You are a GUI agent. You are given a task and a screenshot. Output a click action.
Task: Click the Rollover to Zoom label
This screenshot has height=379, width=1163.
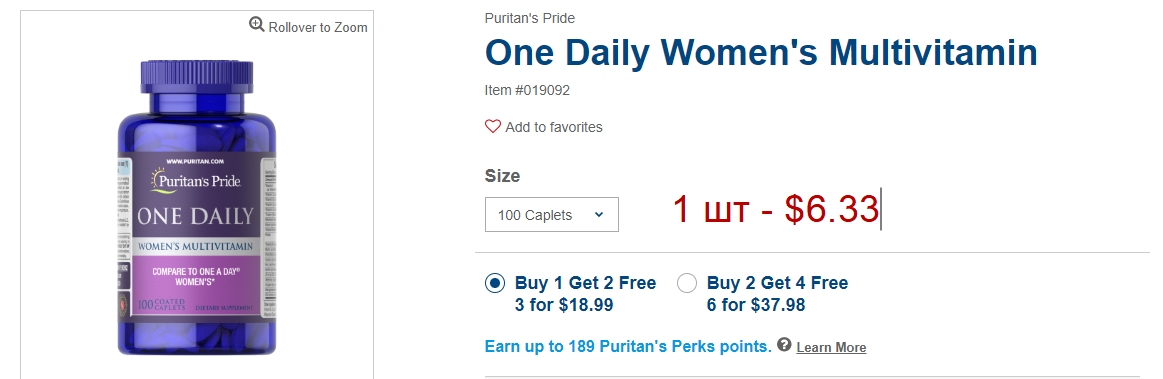click(x=317, y=27)
